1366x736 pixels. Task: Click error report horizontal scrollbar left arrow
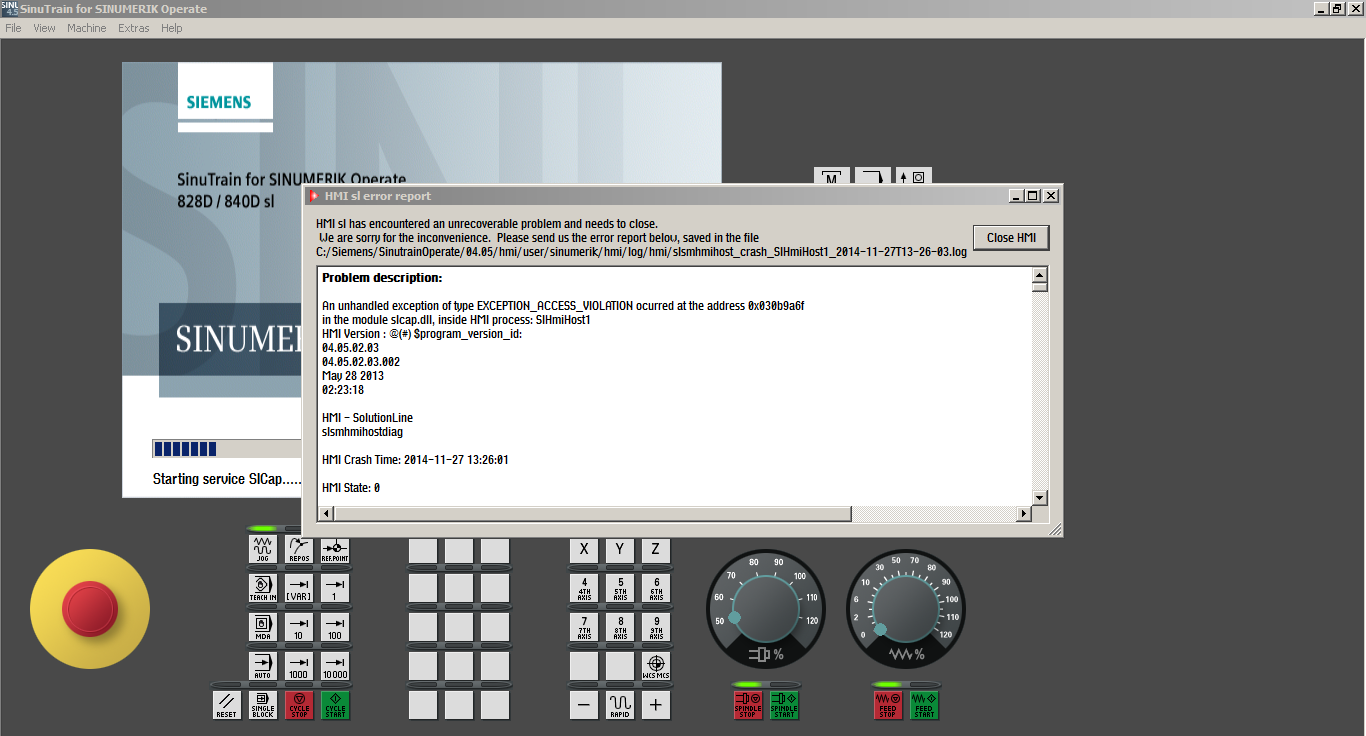click(326, 514)
